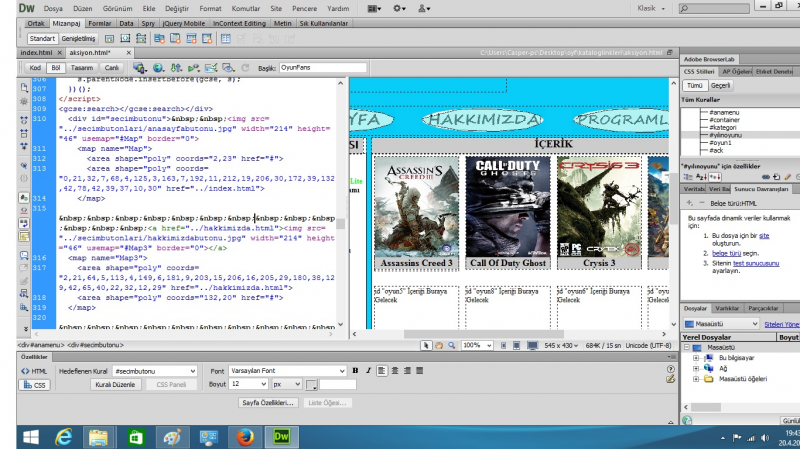Select Standart layout mode

(x=42, y=38)
